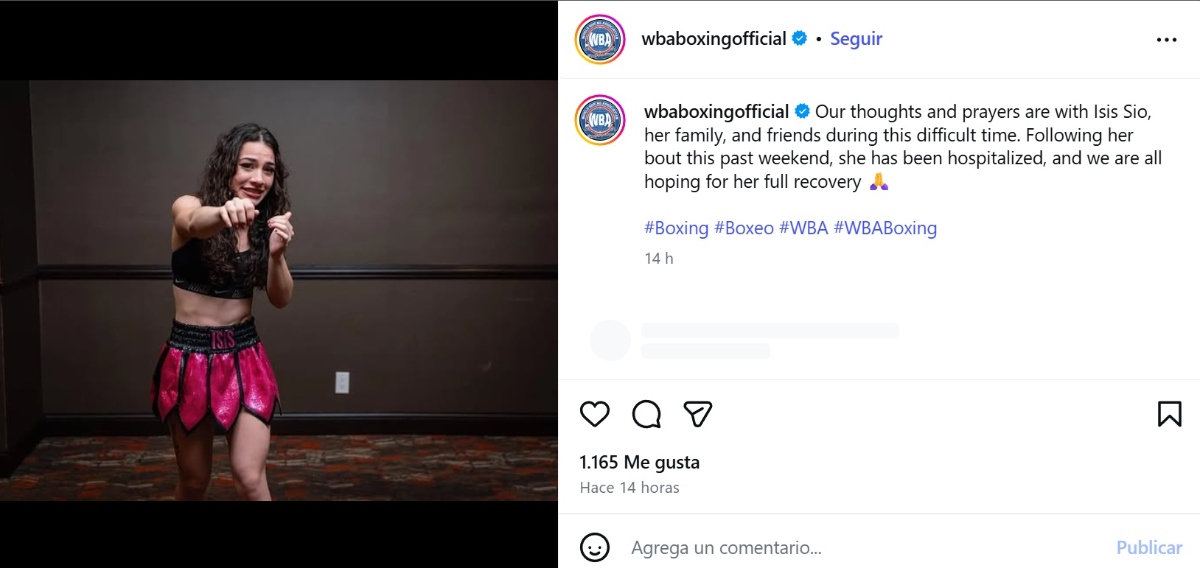Open the #WBABoxing hashtag

click(885, 228)
